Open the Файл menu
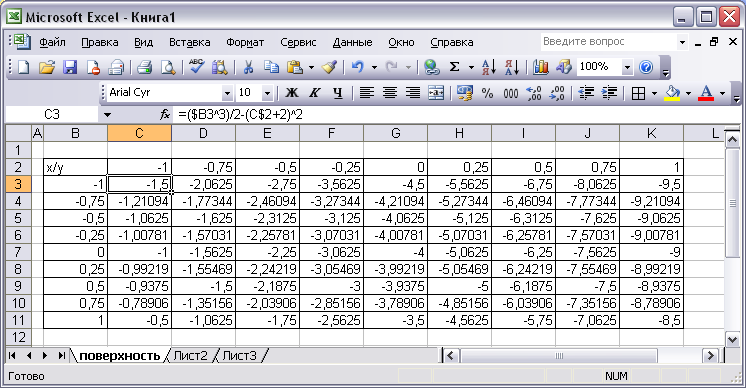 [52, 42]
